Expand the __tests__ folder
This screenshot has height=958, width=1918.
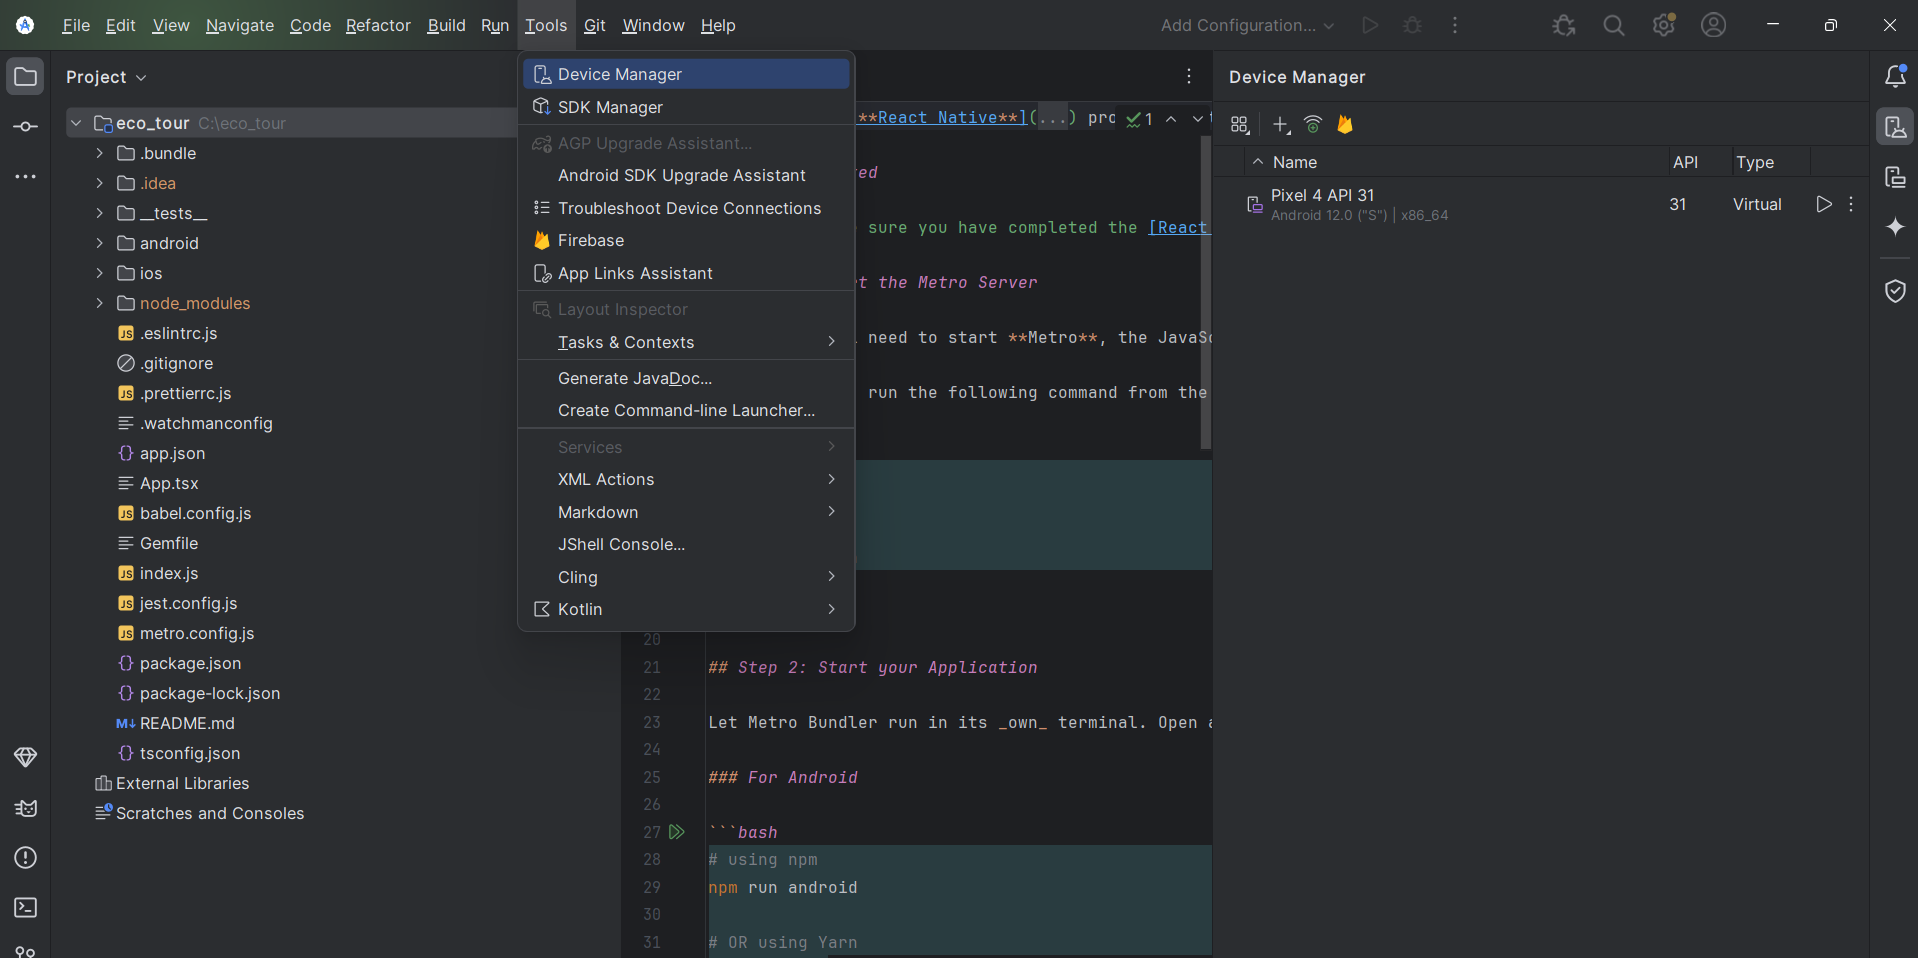tap(99, 213)
